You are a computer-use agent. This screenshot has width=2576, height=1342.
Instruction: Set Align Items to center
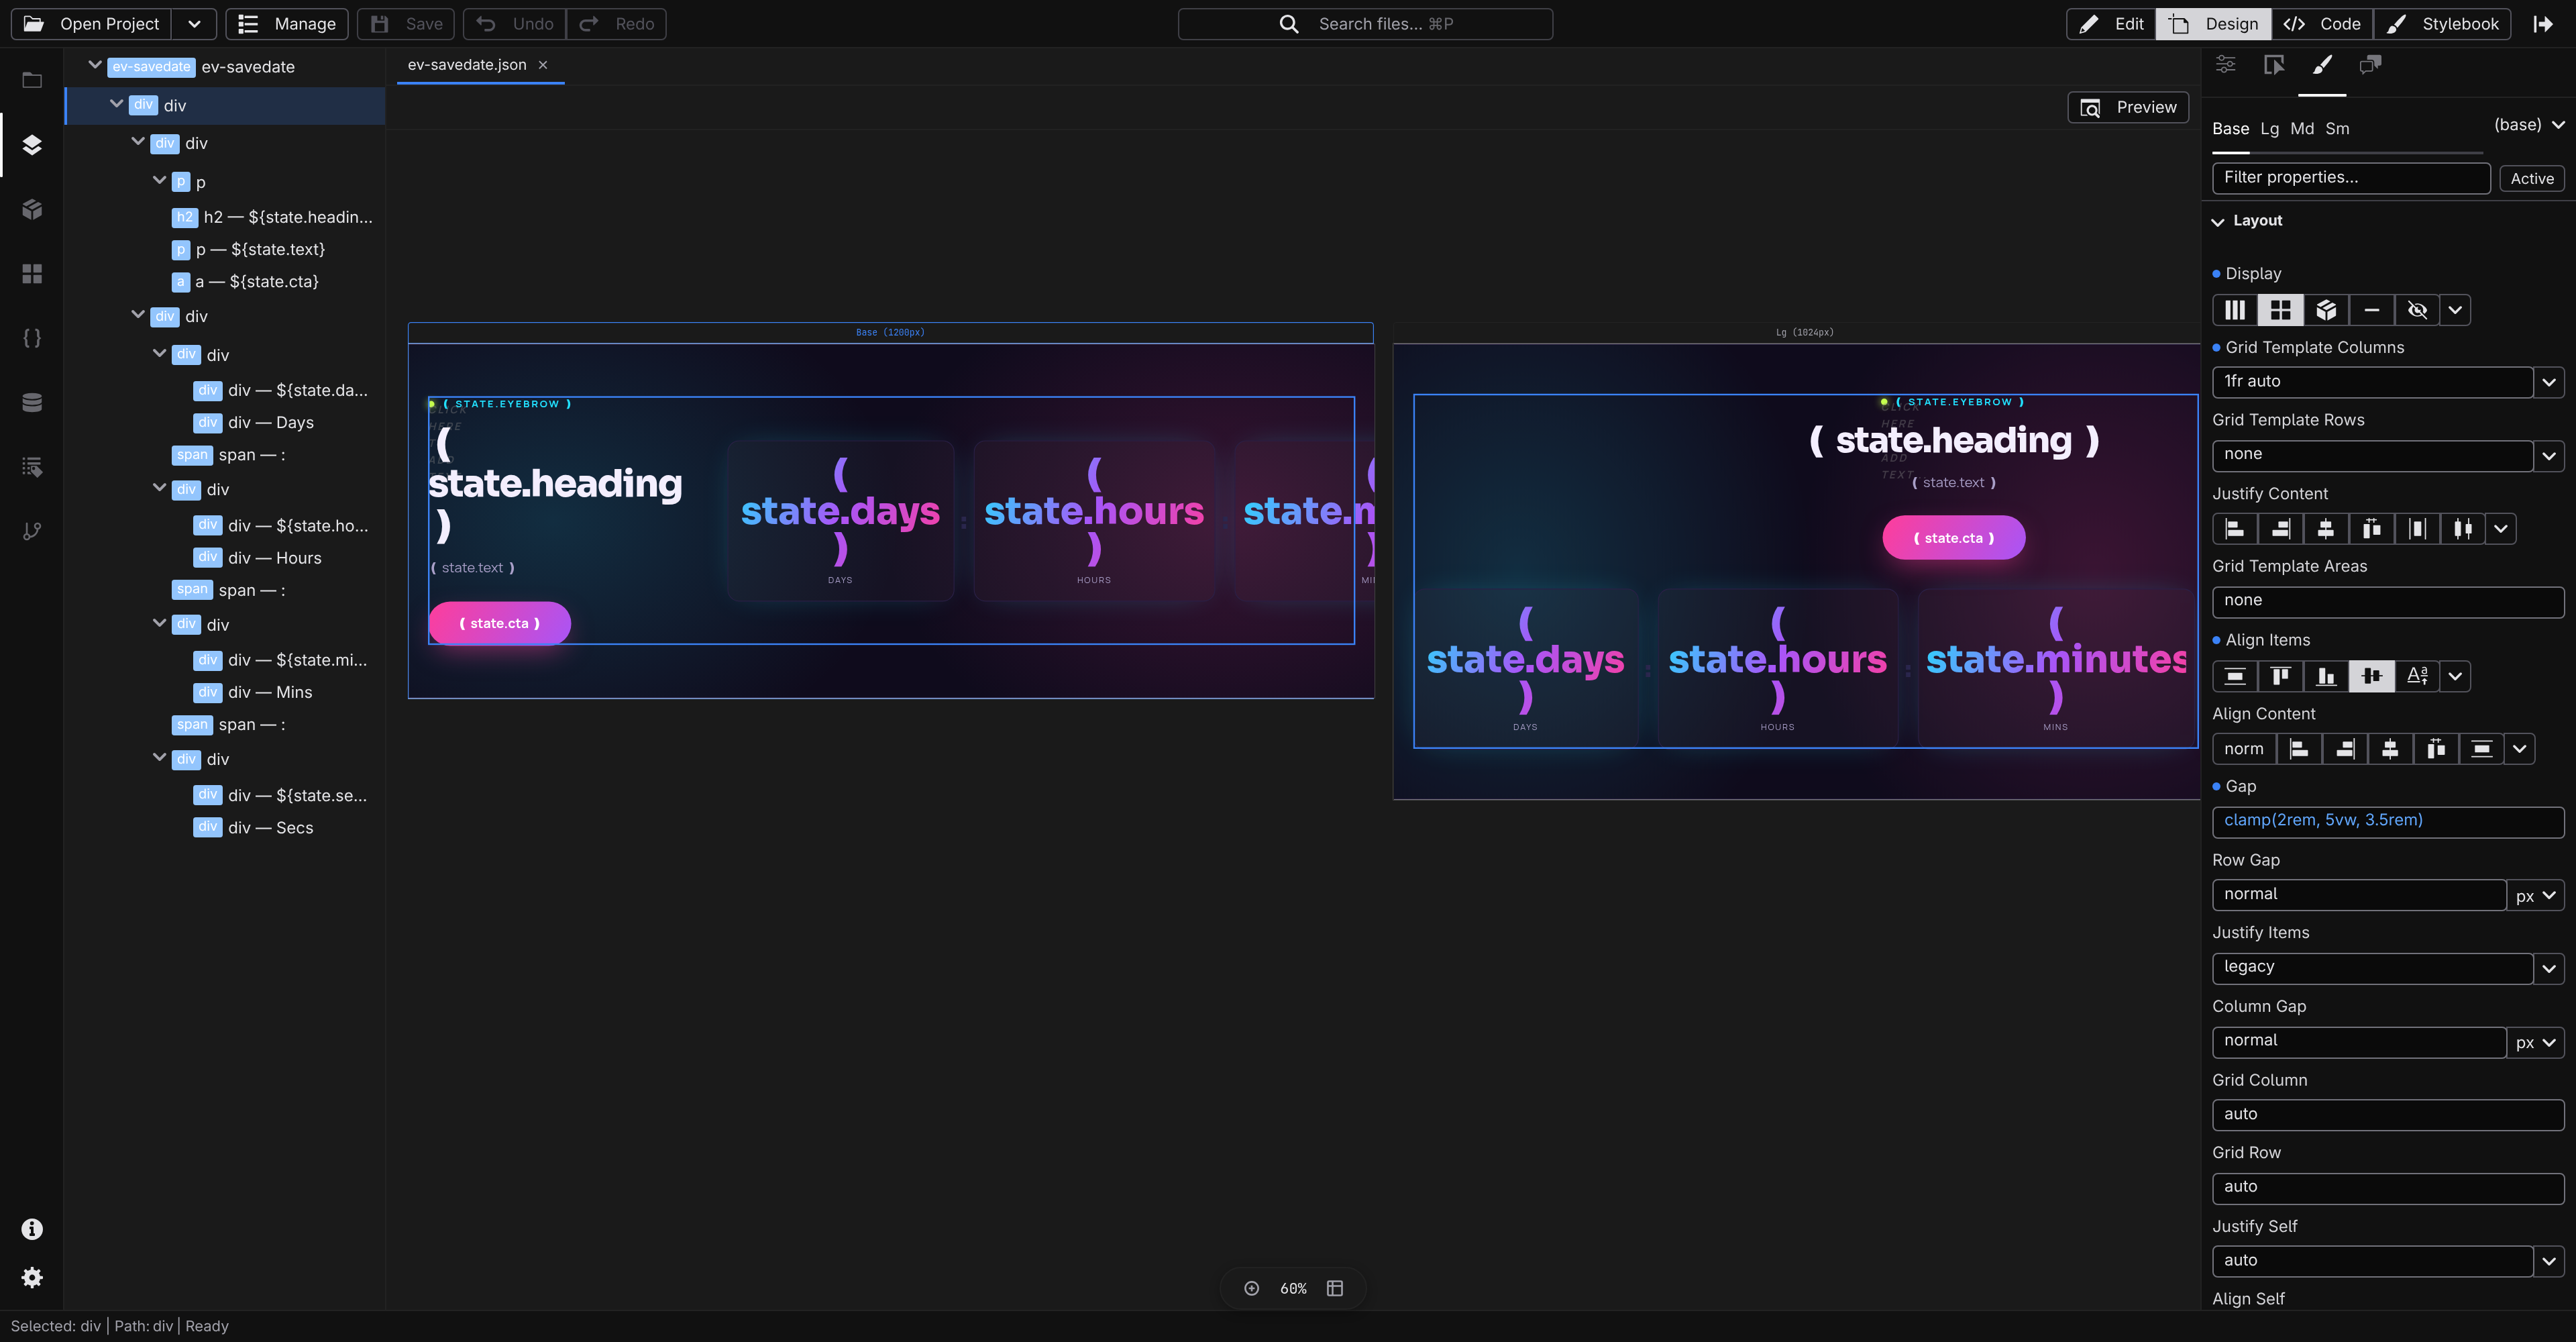2371,676
